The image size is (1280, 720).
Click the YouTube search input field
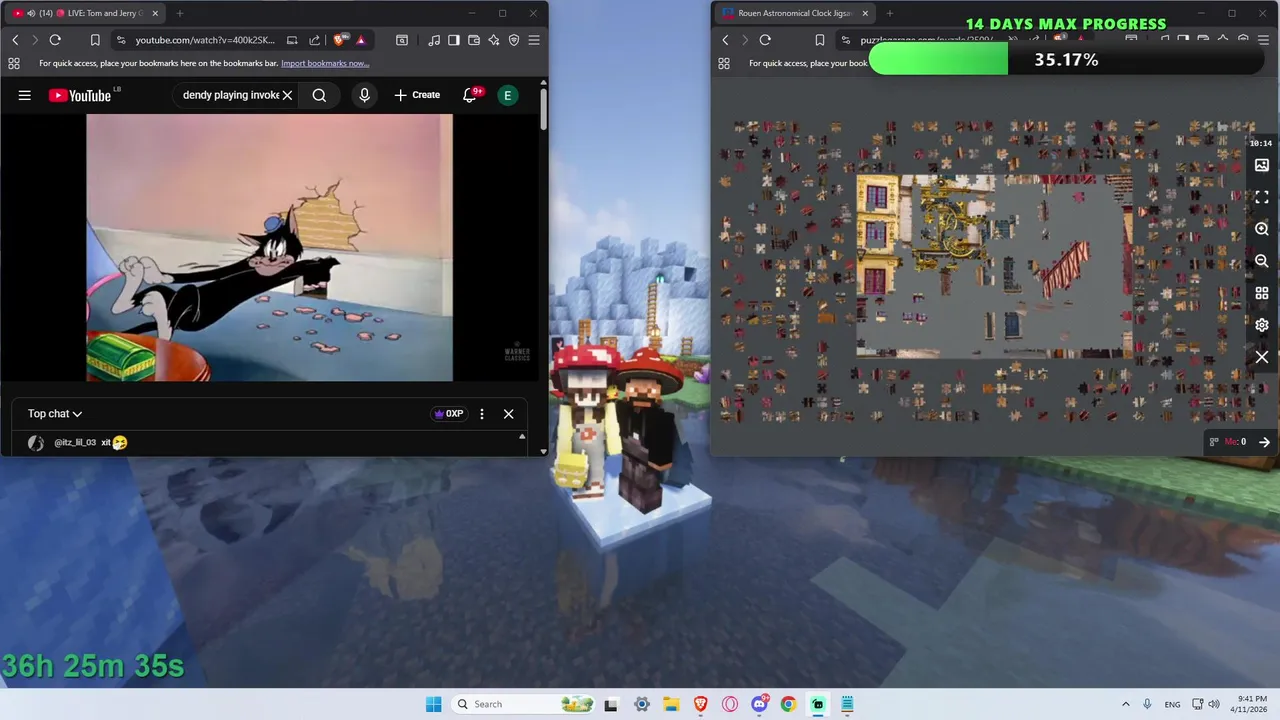pyautogui.click(x=229, y=95)
